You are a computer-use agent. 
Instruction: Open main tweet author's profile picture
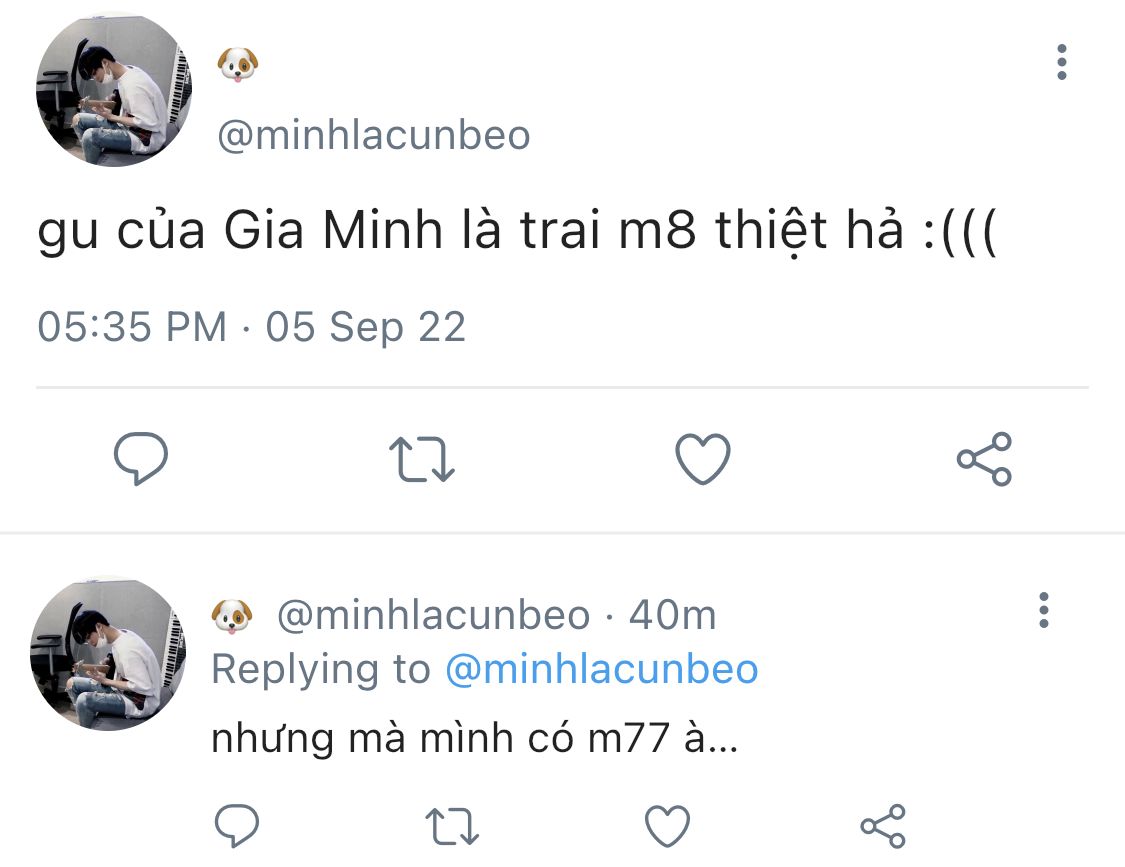114,90
